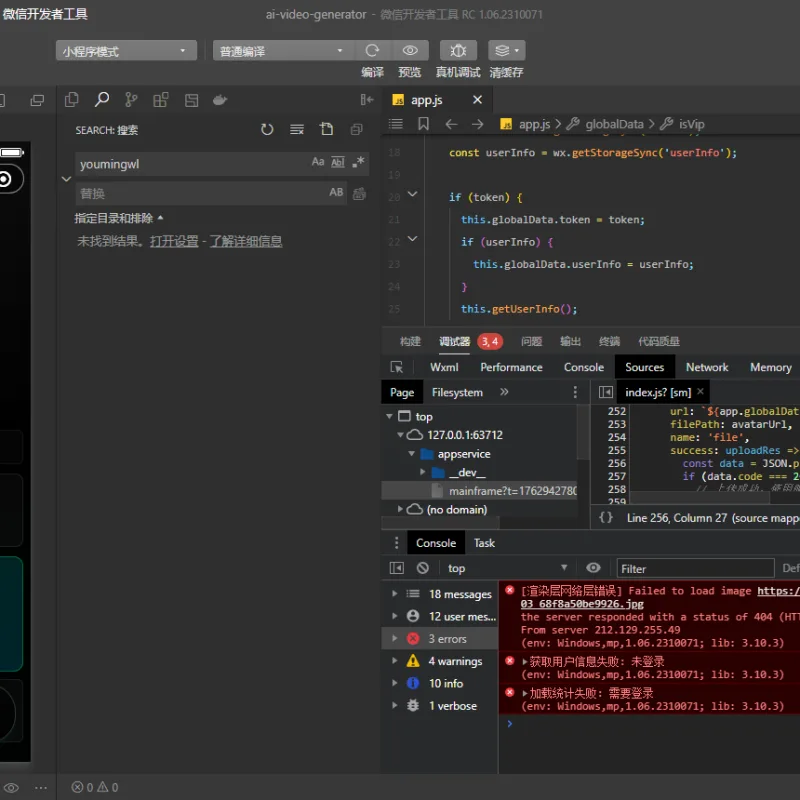800x800 pixels.
Task: Open the 打开设置 link
Action: [x=174, y=241]
